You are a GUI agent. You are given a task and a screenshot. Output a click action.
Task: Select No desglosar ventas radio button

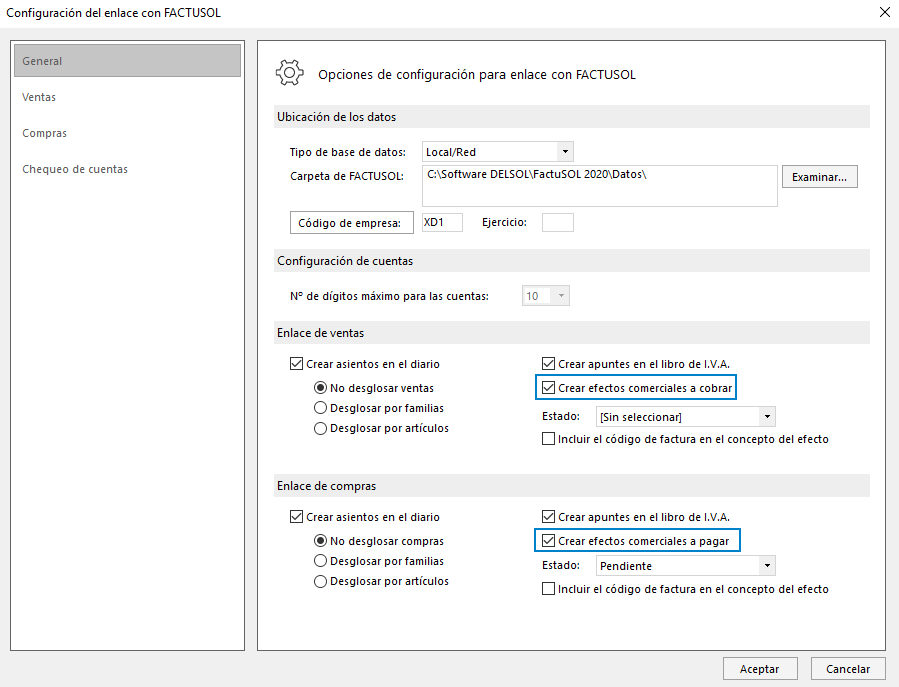pos(374,388)
